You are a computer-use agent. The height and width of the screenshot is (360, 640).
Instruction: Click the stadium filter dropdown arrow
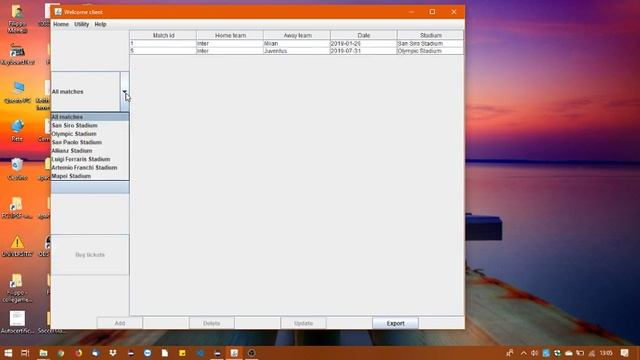click(x=124, y=91)
